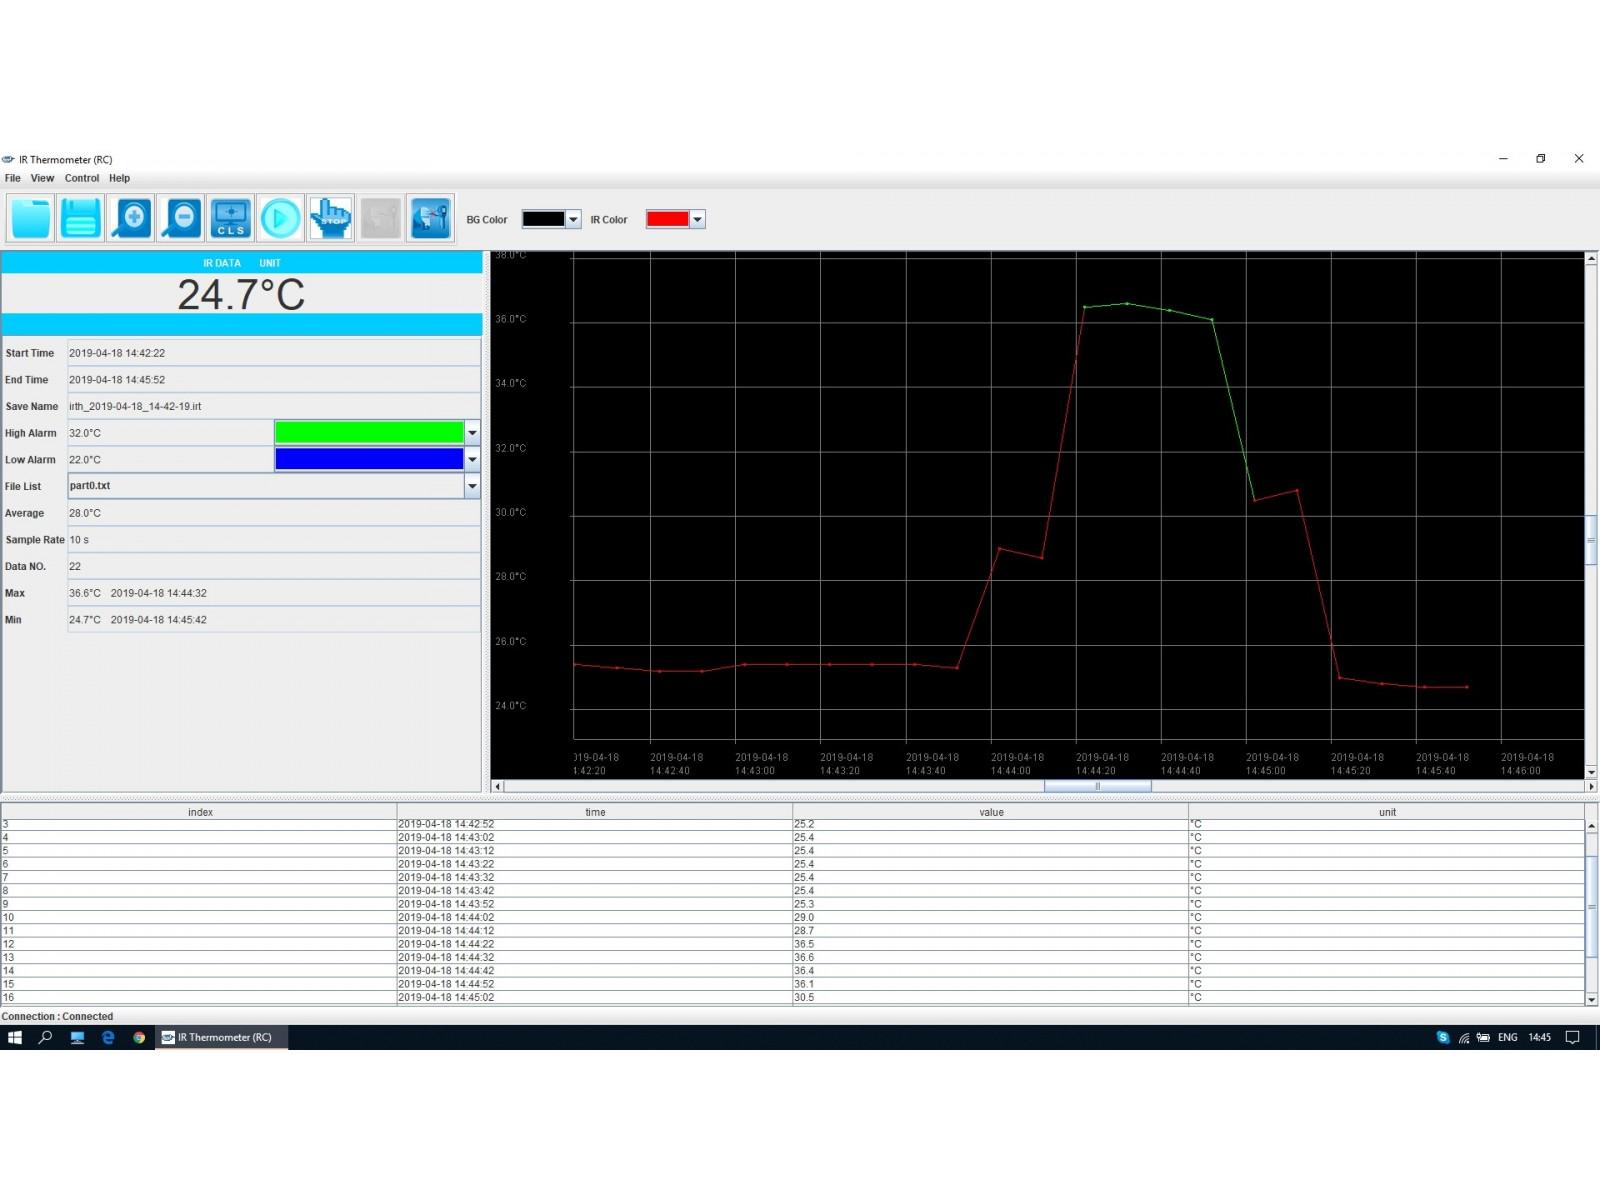Click the table scrollbar up arrow

coord(1591,826)
